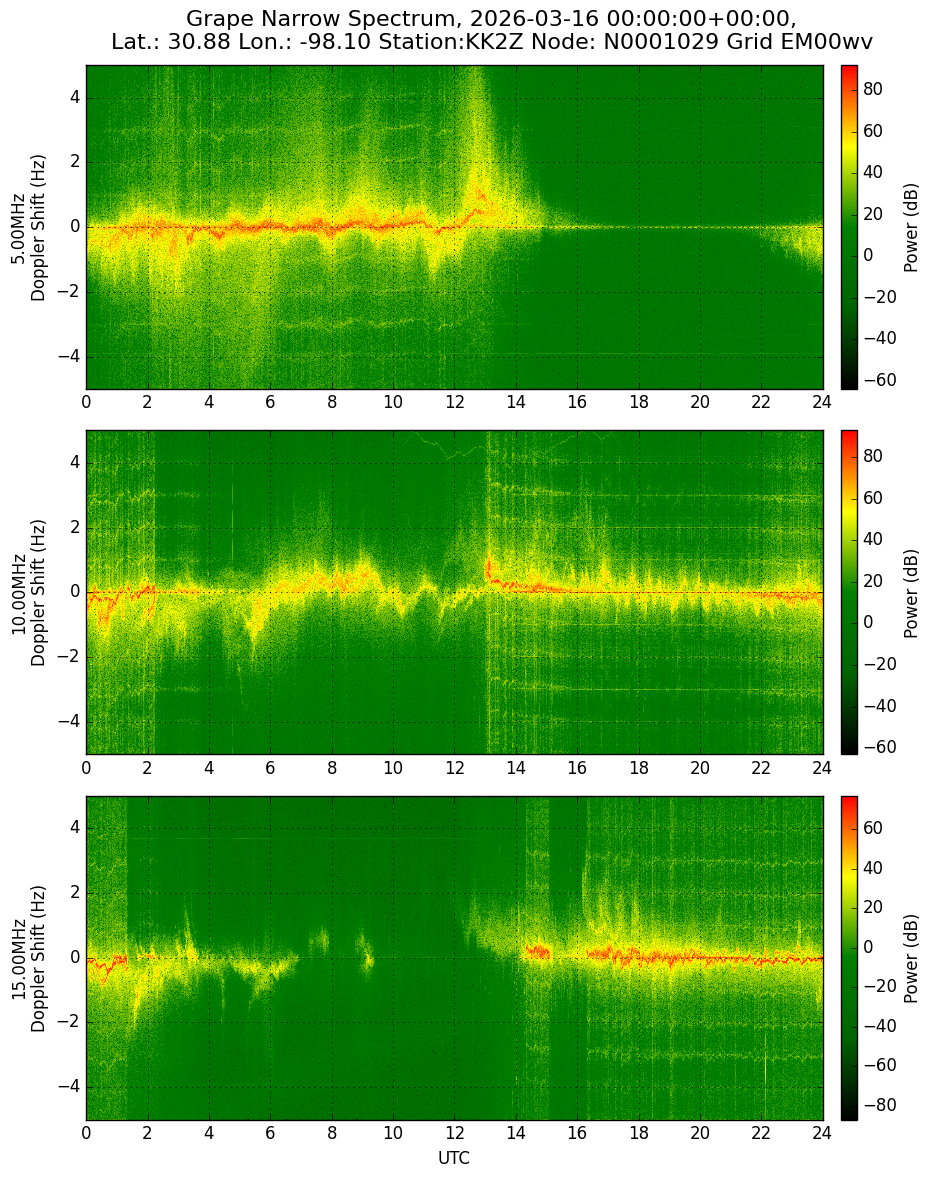This screenshot has width=932, height=1178.
Task: Click the 16 UTC tick under the middle plot
Action: (577, 768)
